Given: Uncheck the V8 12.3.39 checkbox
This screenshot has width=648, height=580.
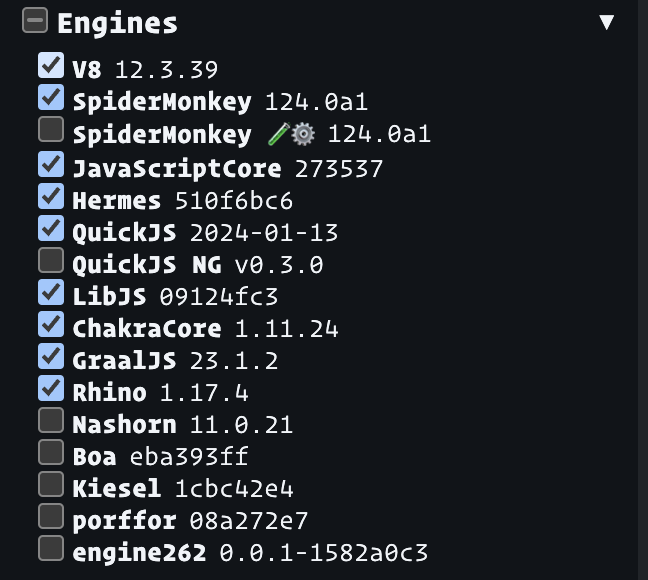Looking at the screenshot, I should point(51,65).
